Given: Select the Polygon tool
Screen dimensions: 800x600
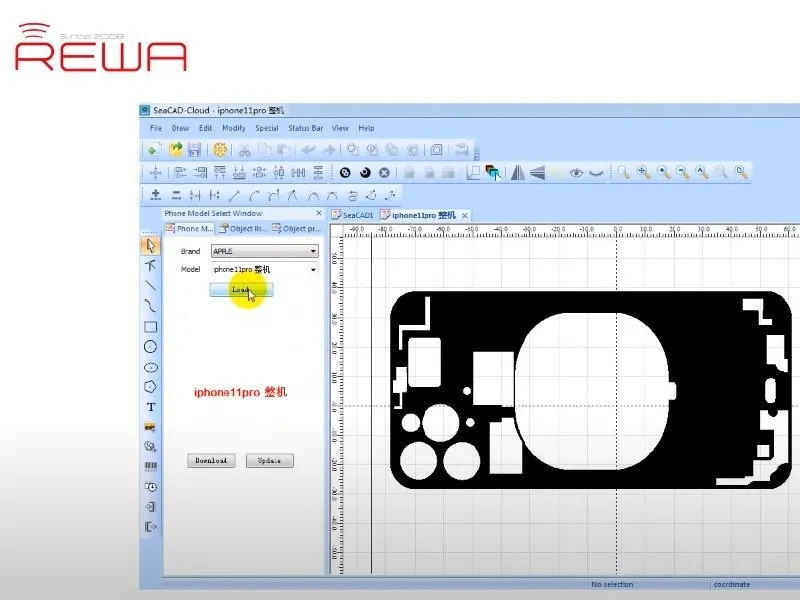Looking at the screenshot, I should click(x=151, y=387).
